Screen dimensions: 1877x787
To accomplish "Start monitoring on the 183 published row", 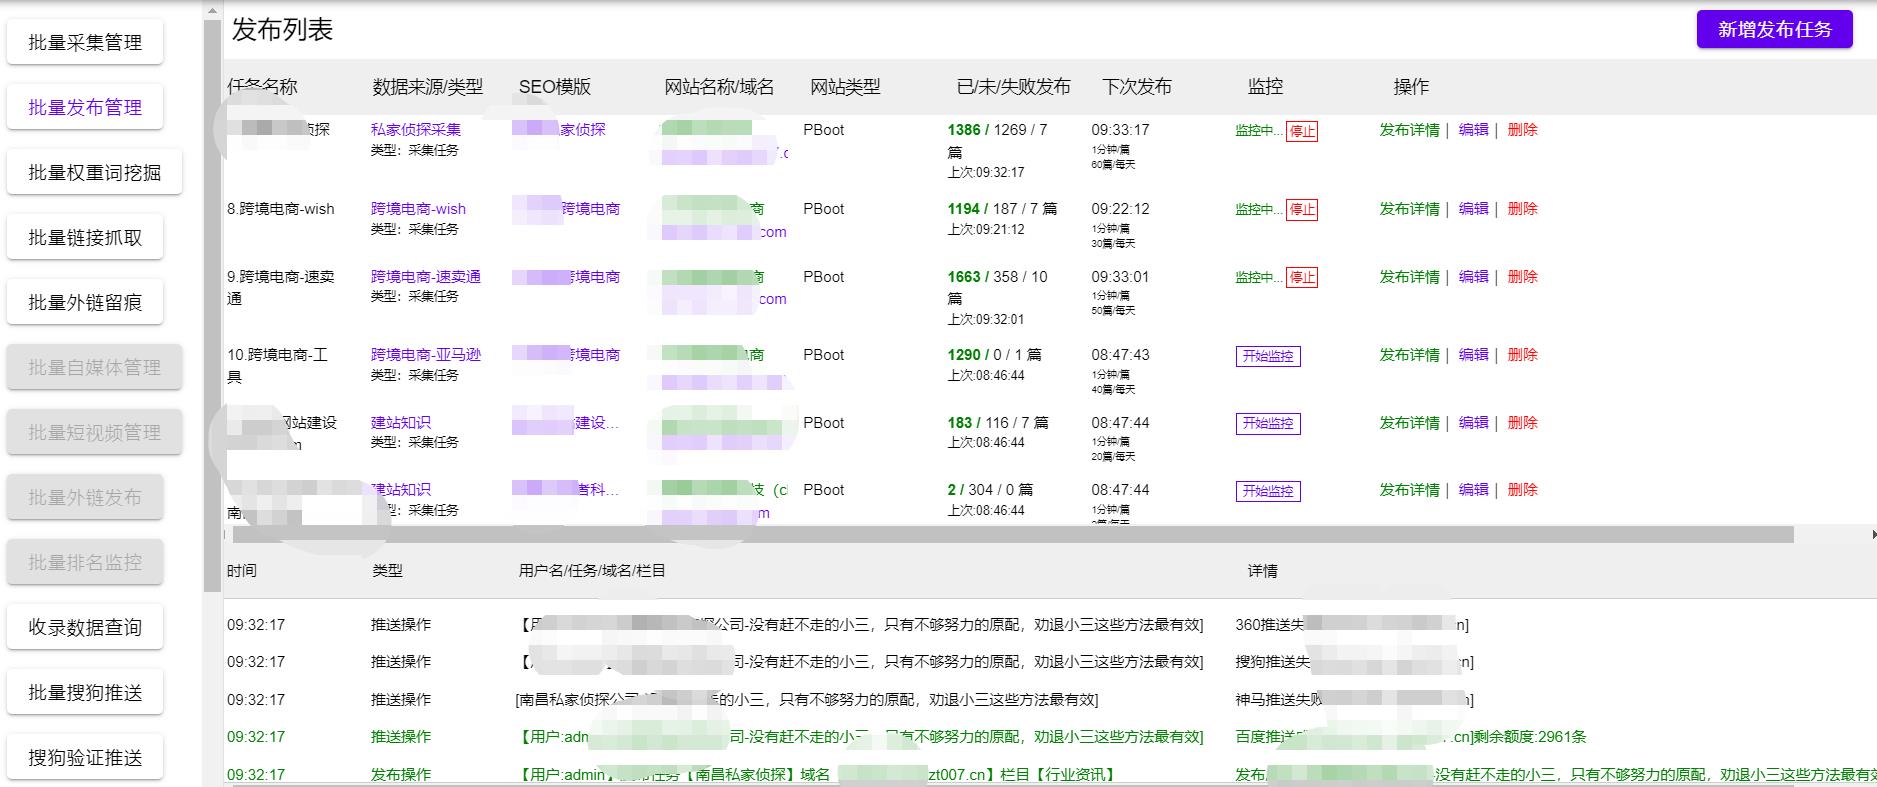I will 1267,424.
